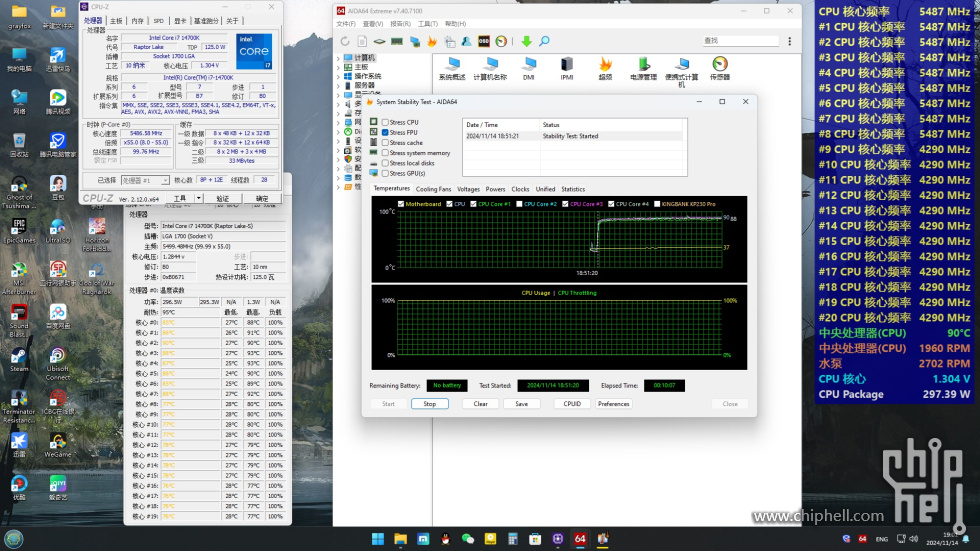Open the CPUID button
The height and width of the screenshot is (551, 980).
(x=572, y=404)
